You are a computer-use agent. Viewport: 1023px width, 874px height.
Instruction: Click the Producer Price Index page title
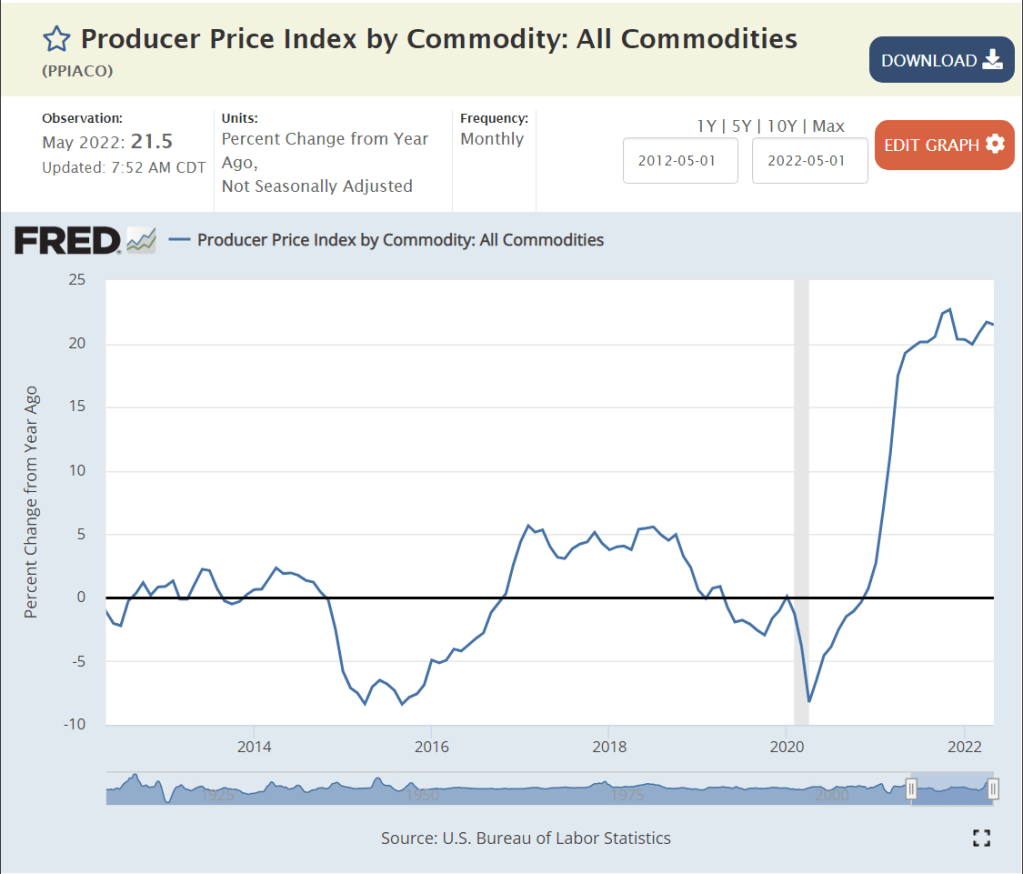tap(438, 39)
